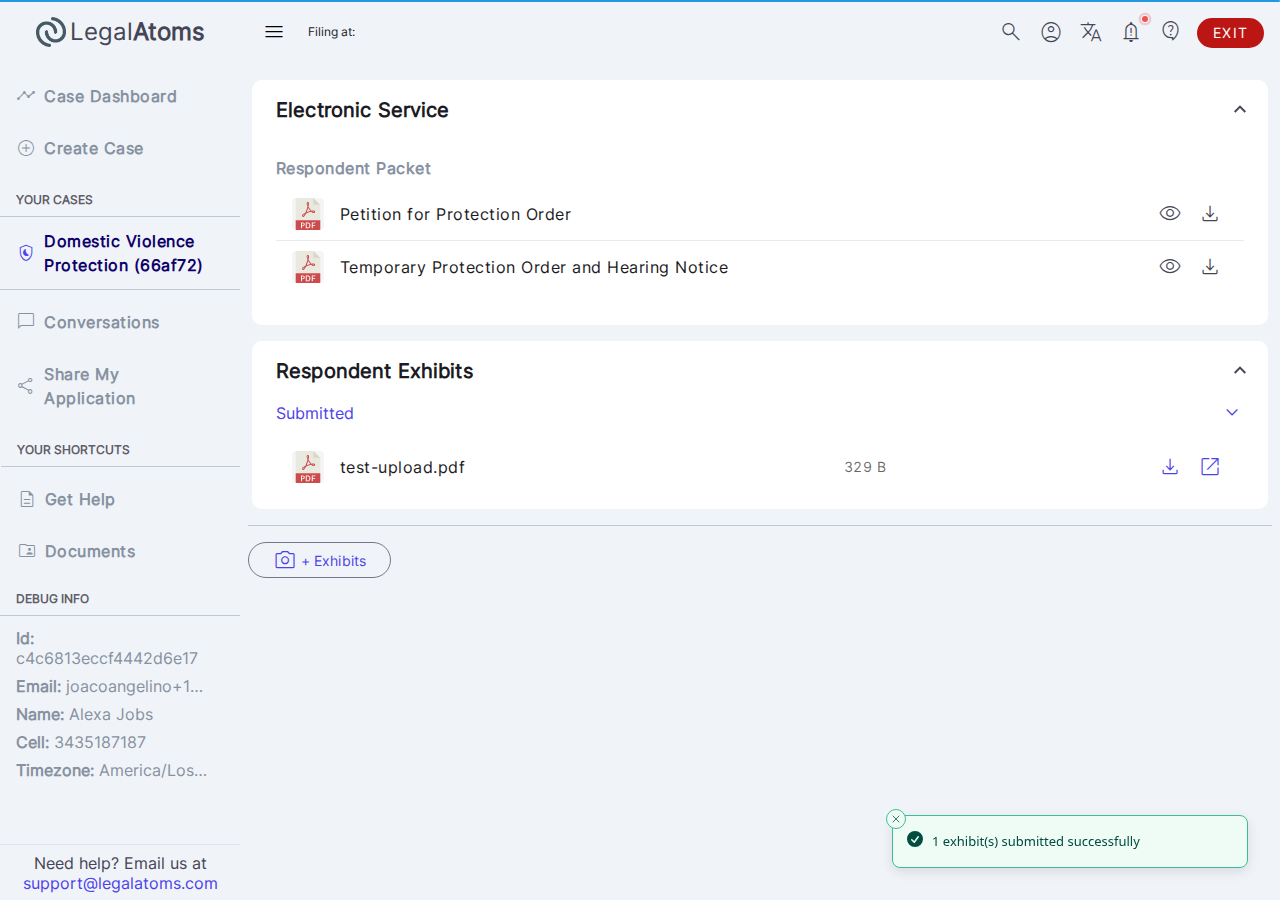Preview Temporary Protection Order and Hearing Notice
Image resolution: width=1280 pixels, height=900 pixels.
point(1170,266)
